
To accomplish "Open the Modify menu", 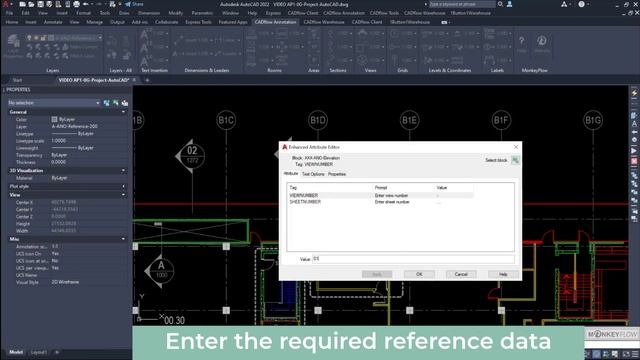I will pos(176,13).
